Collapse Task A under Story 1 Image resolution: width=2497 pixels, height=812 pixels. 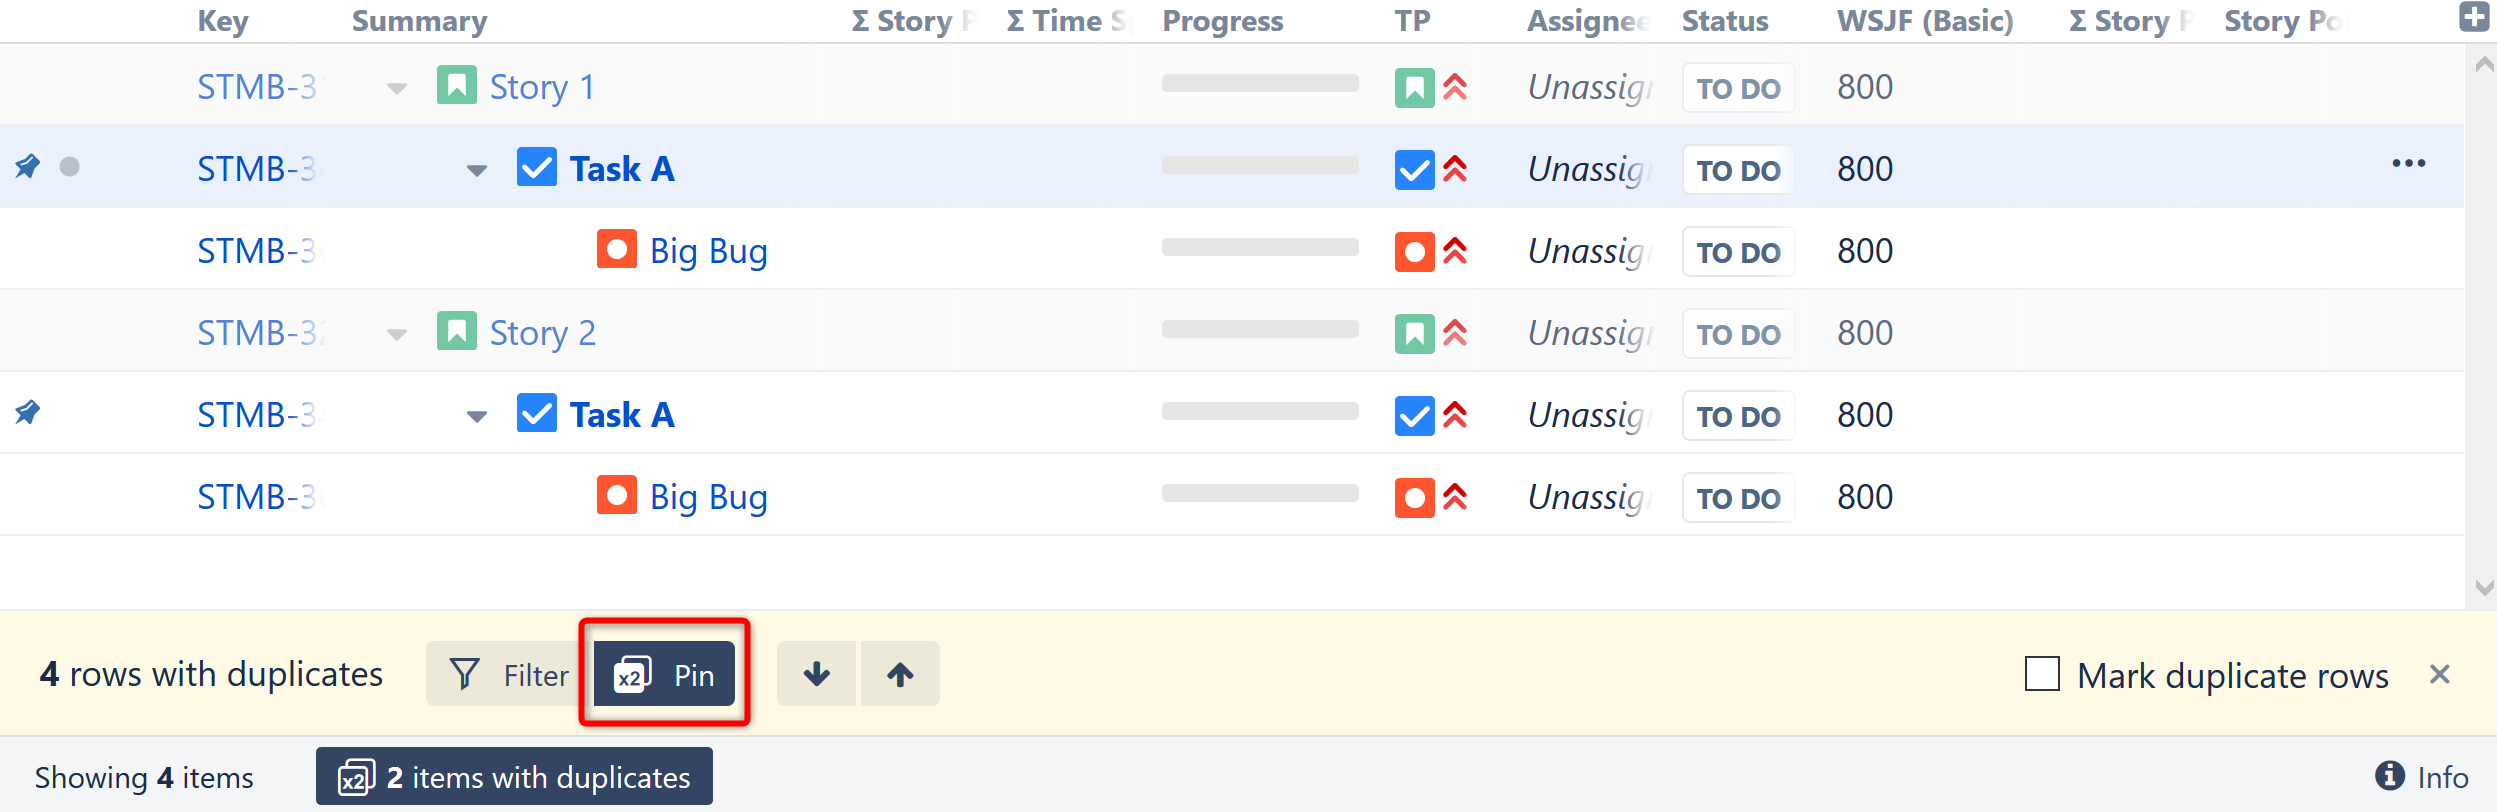coord(477,171)
